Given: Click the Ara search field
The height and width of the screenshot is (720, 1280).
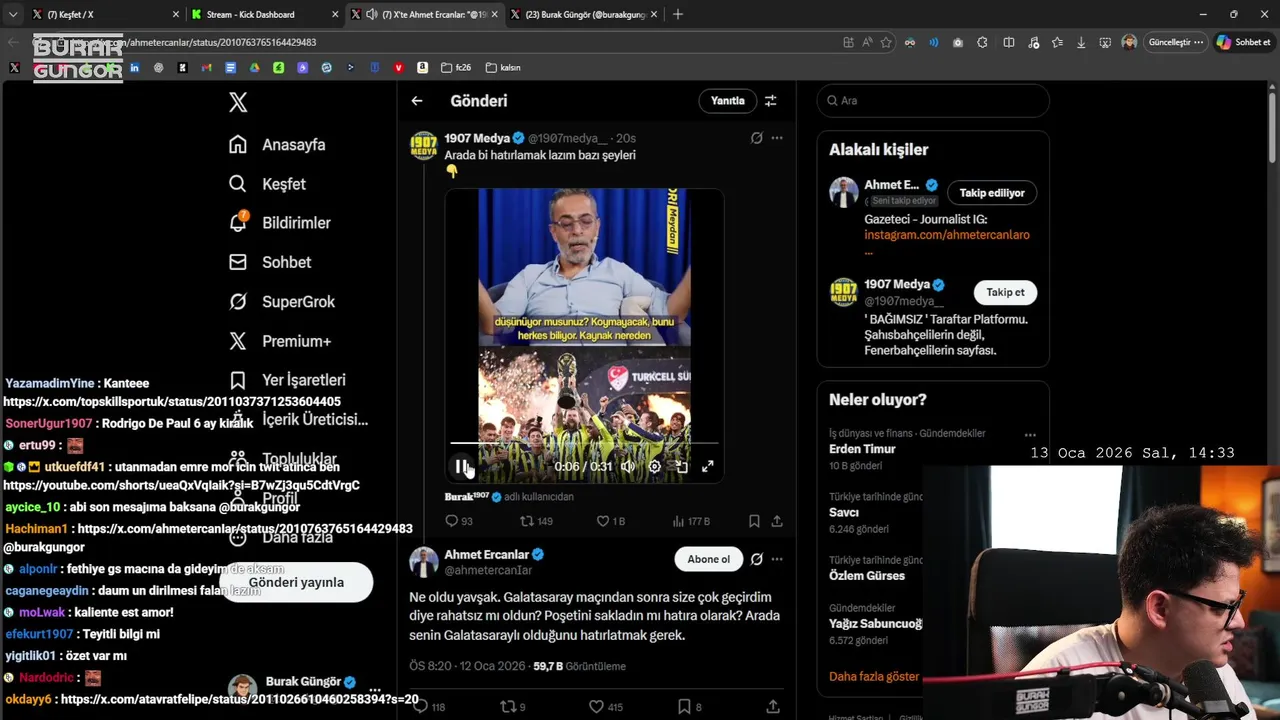Looking at the screenshot, I should pos(933,100).
